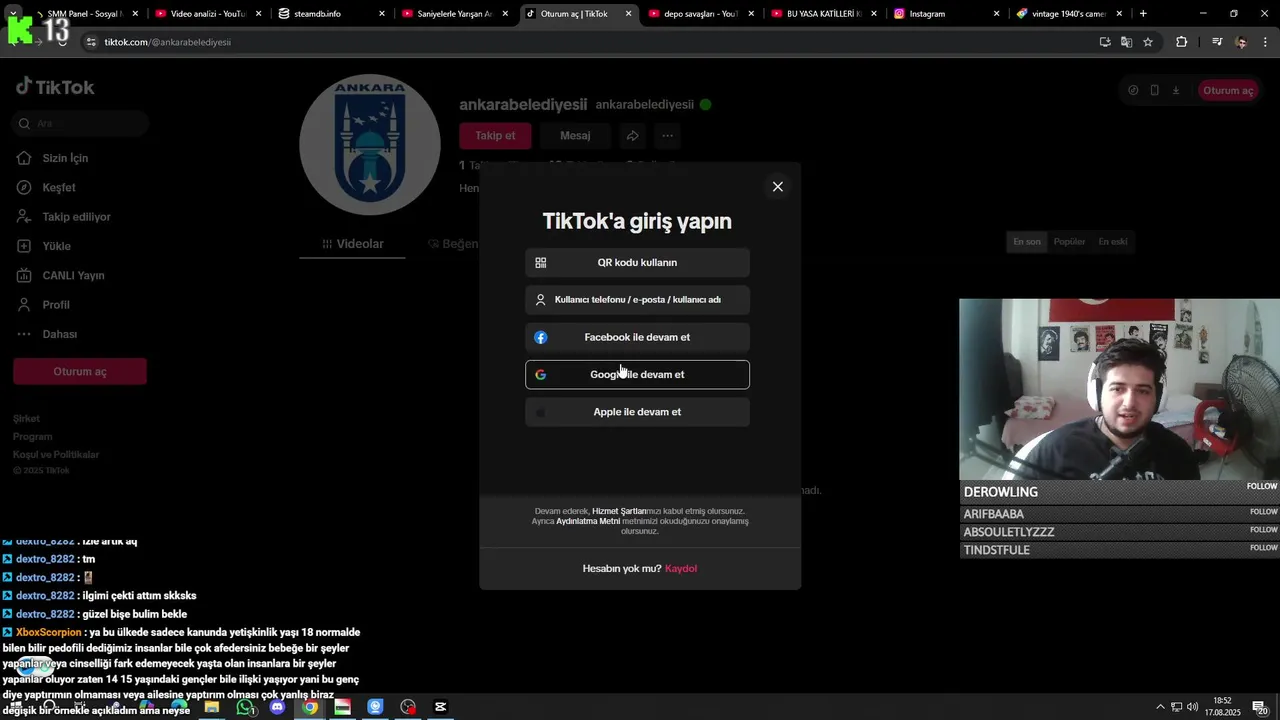Sort videos by En son
This screenshot has height=720, width=1280.
1027,242
